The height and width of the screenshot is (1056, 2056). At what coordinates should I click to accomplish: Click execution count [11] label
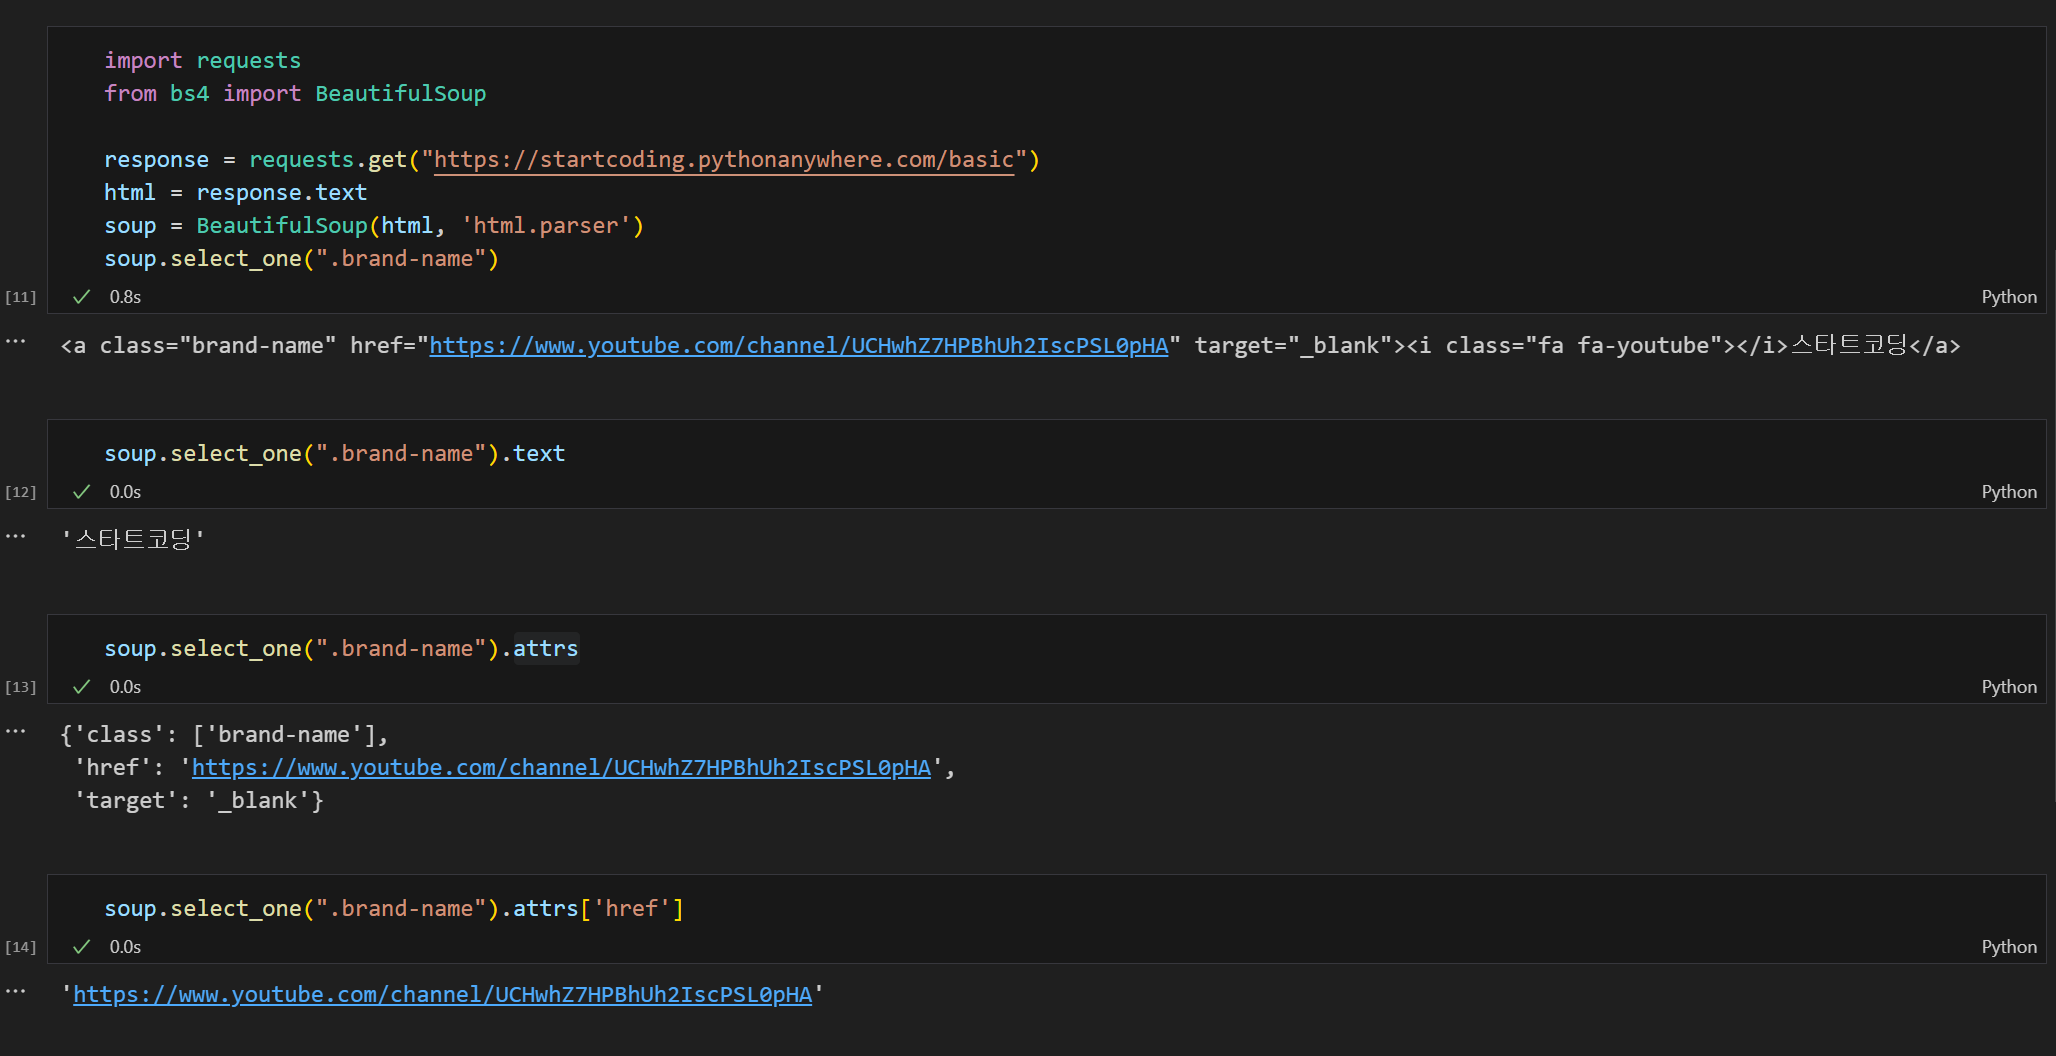(x=21, y=297)
